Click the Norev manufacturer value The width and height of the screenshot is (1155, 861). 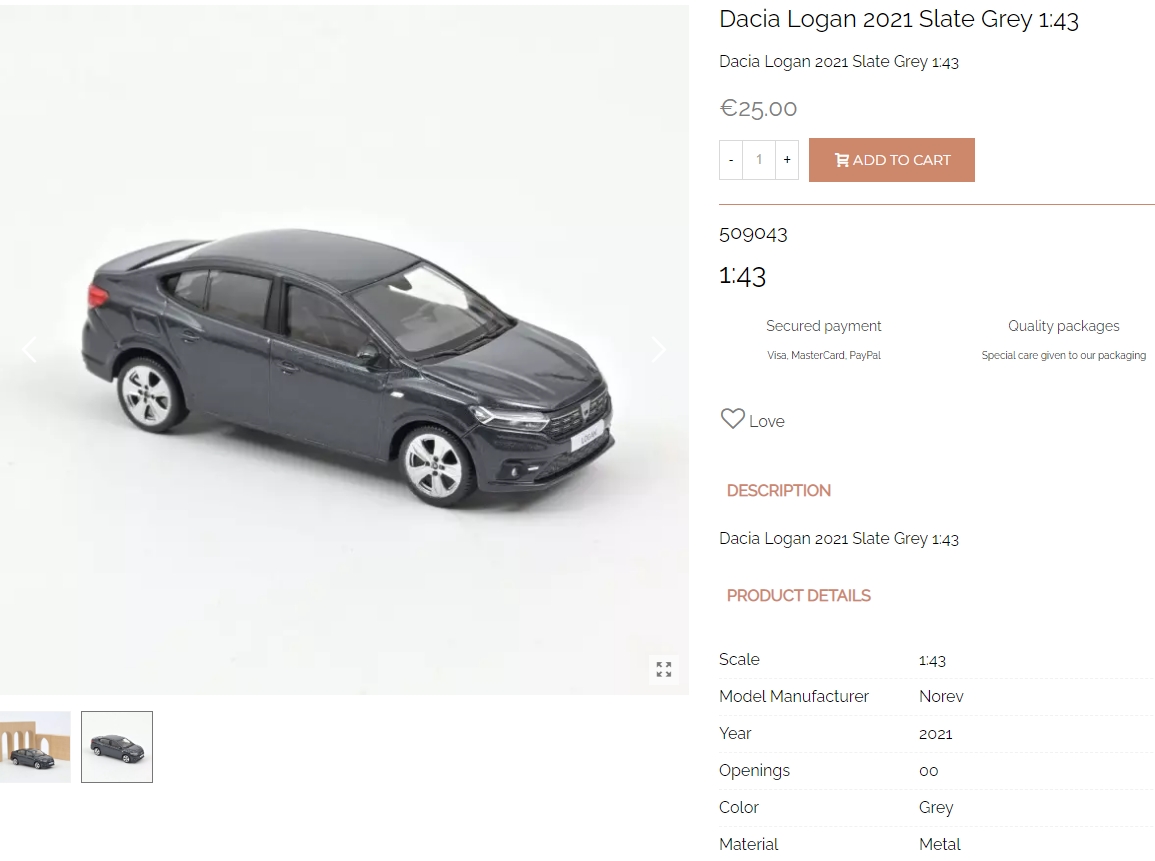point(941,697)
